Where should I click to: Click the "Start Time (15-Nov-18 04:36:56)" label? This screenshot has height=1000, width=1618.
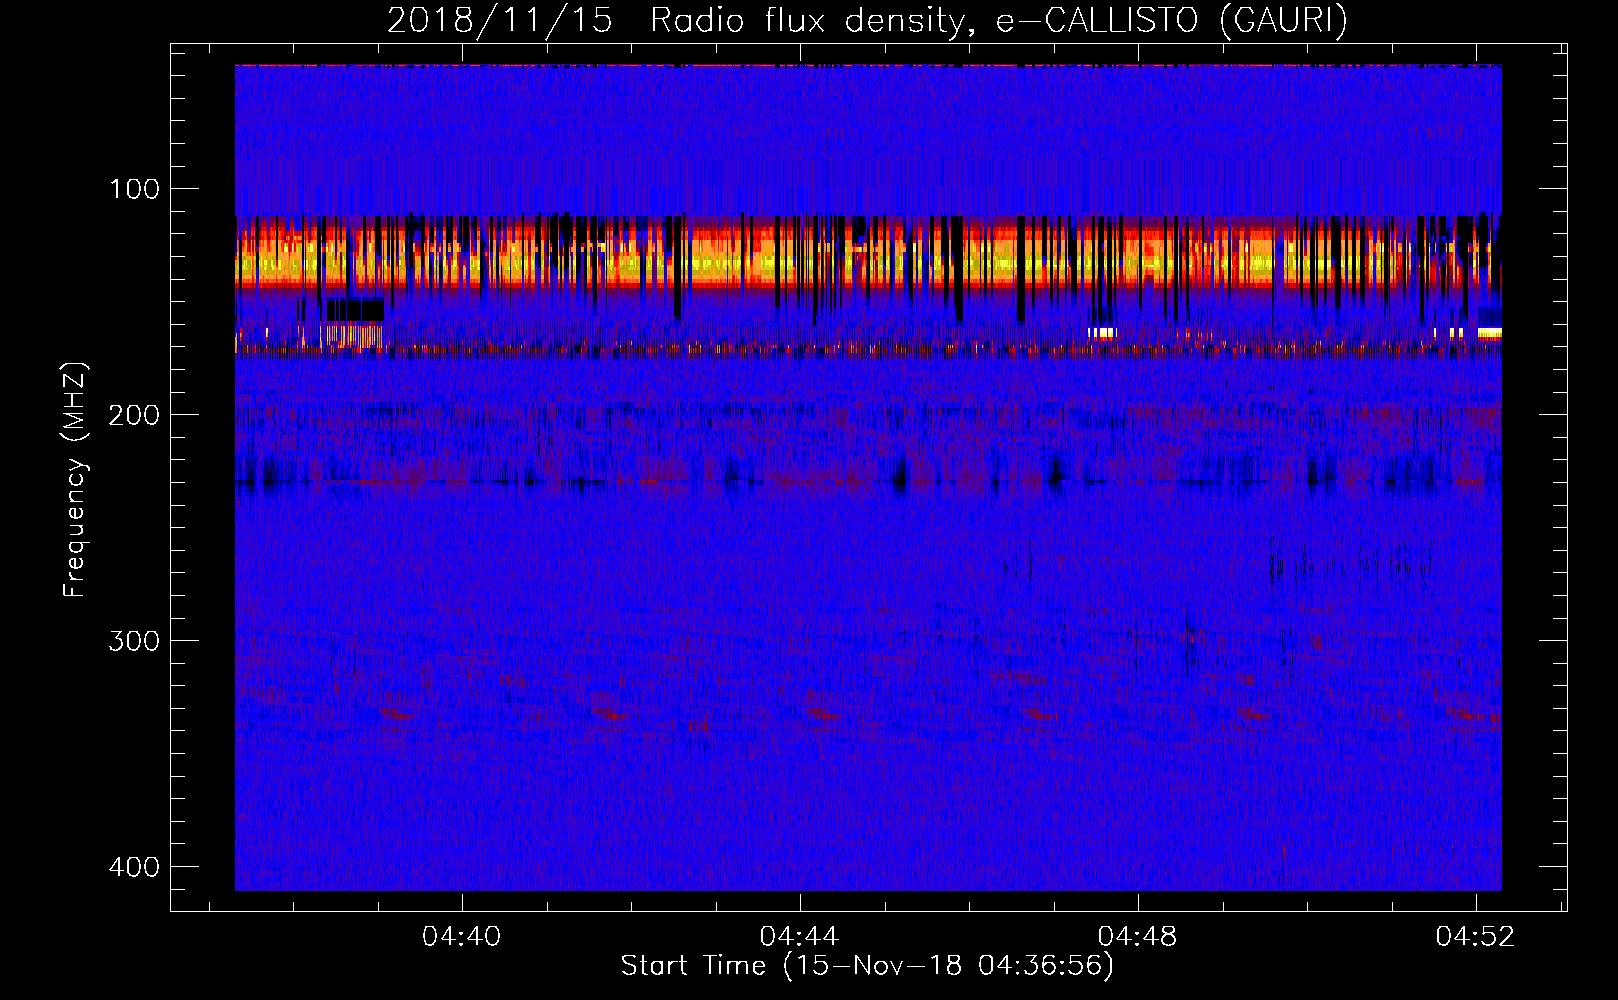click(x=867, y=966)
